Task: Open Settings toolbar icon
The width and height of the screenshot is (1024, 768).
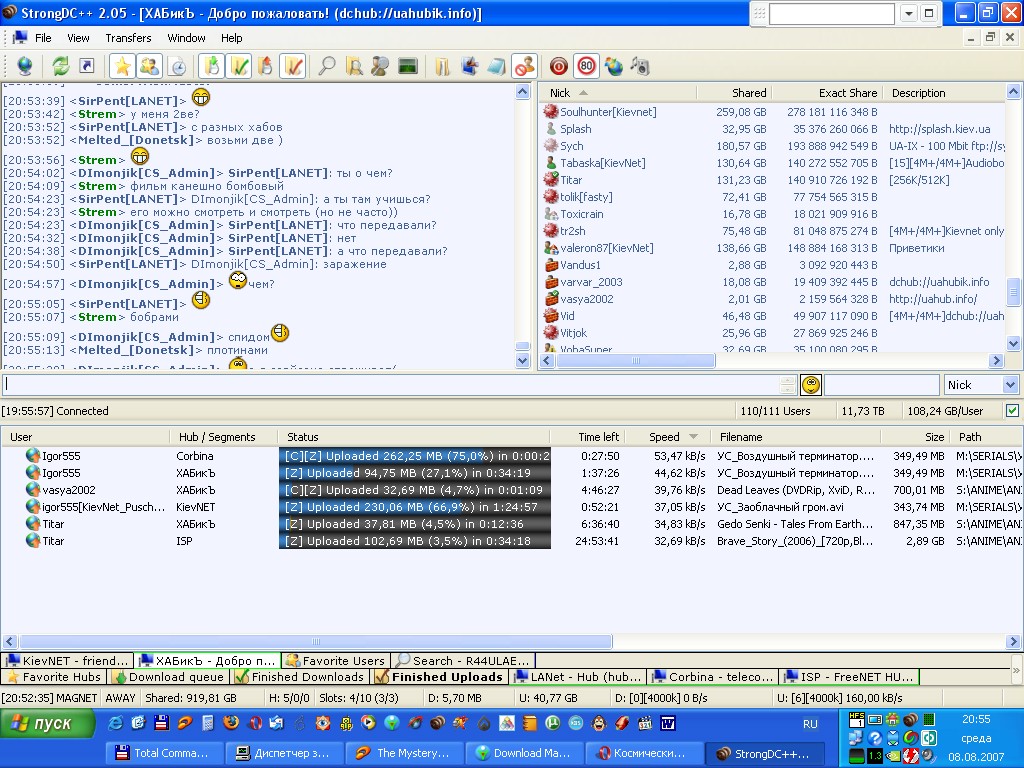Action: coord(470,66)
